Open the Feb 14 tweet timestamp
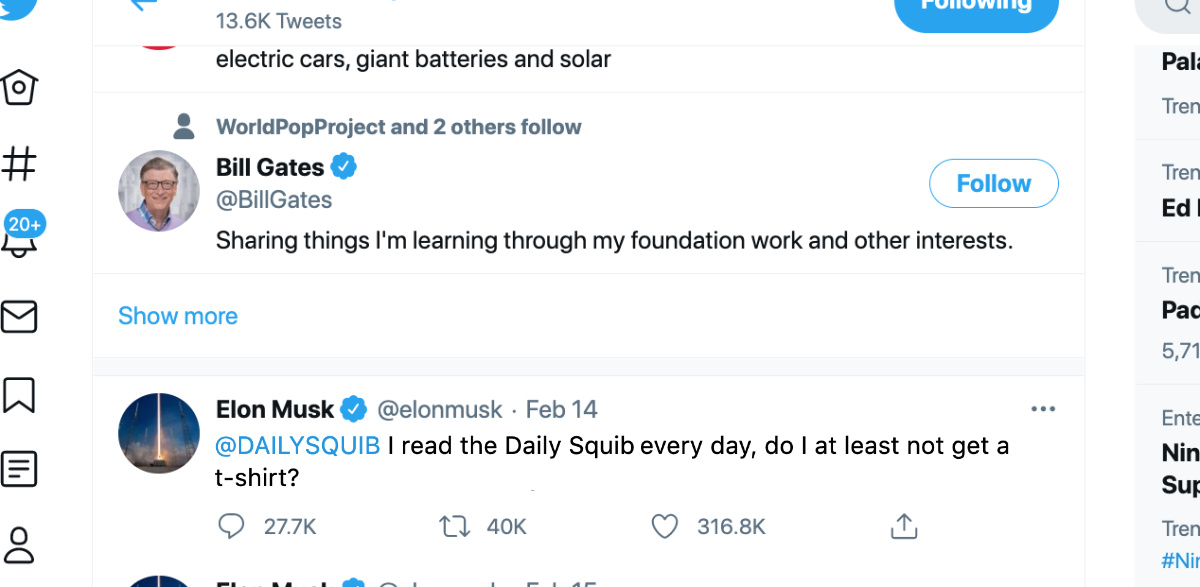 (561, 409)
